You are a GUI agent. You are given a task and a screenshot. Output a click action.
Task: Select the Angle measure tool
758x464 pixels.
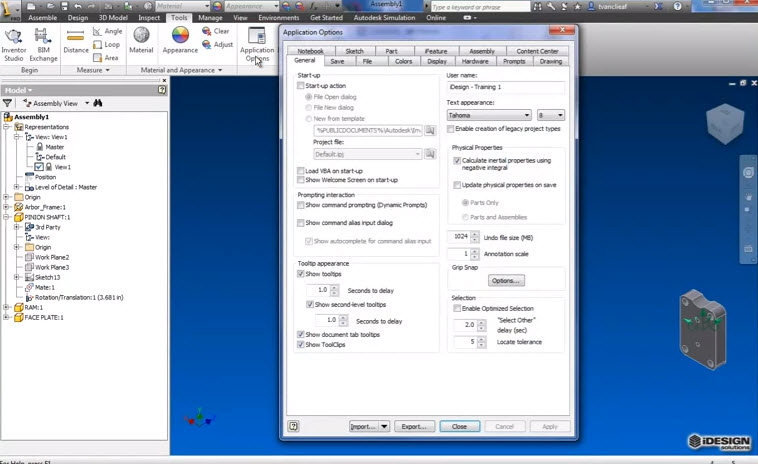pos(107,31)
